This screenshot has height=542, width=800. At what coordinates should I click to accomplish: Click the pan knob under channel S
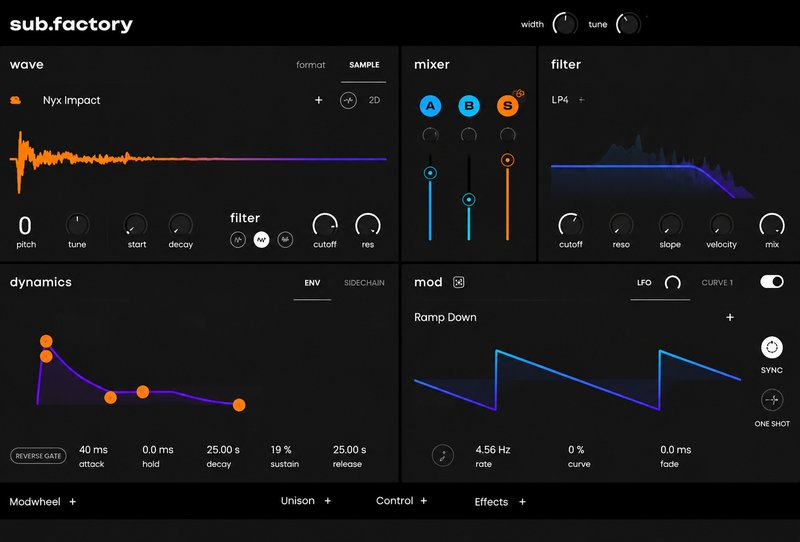[508, 135]
